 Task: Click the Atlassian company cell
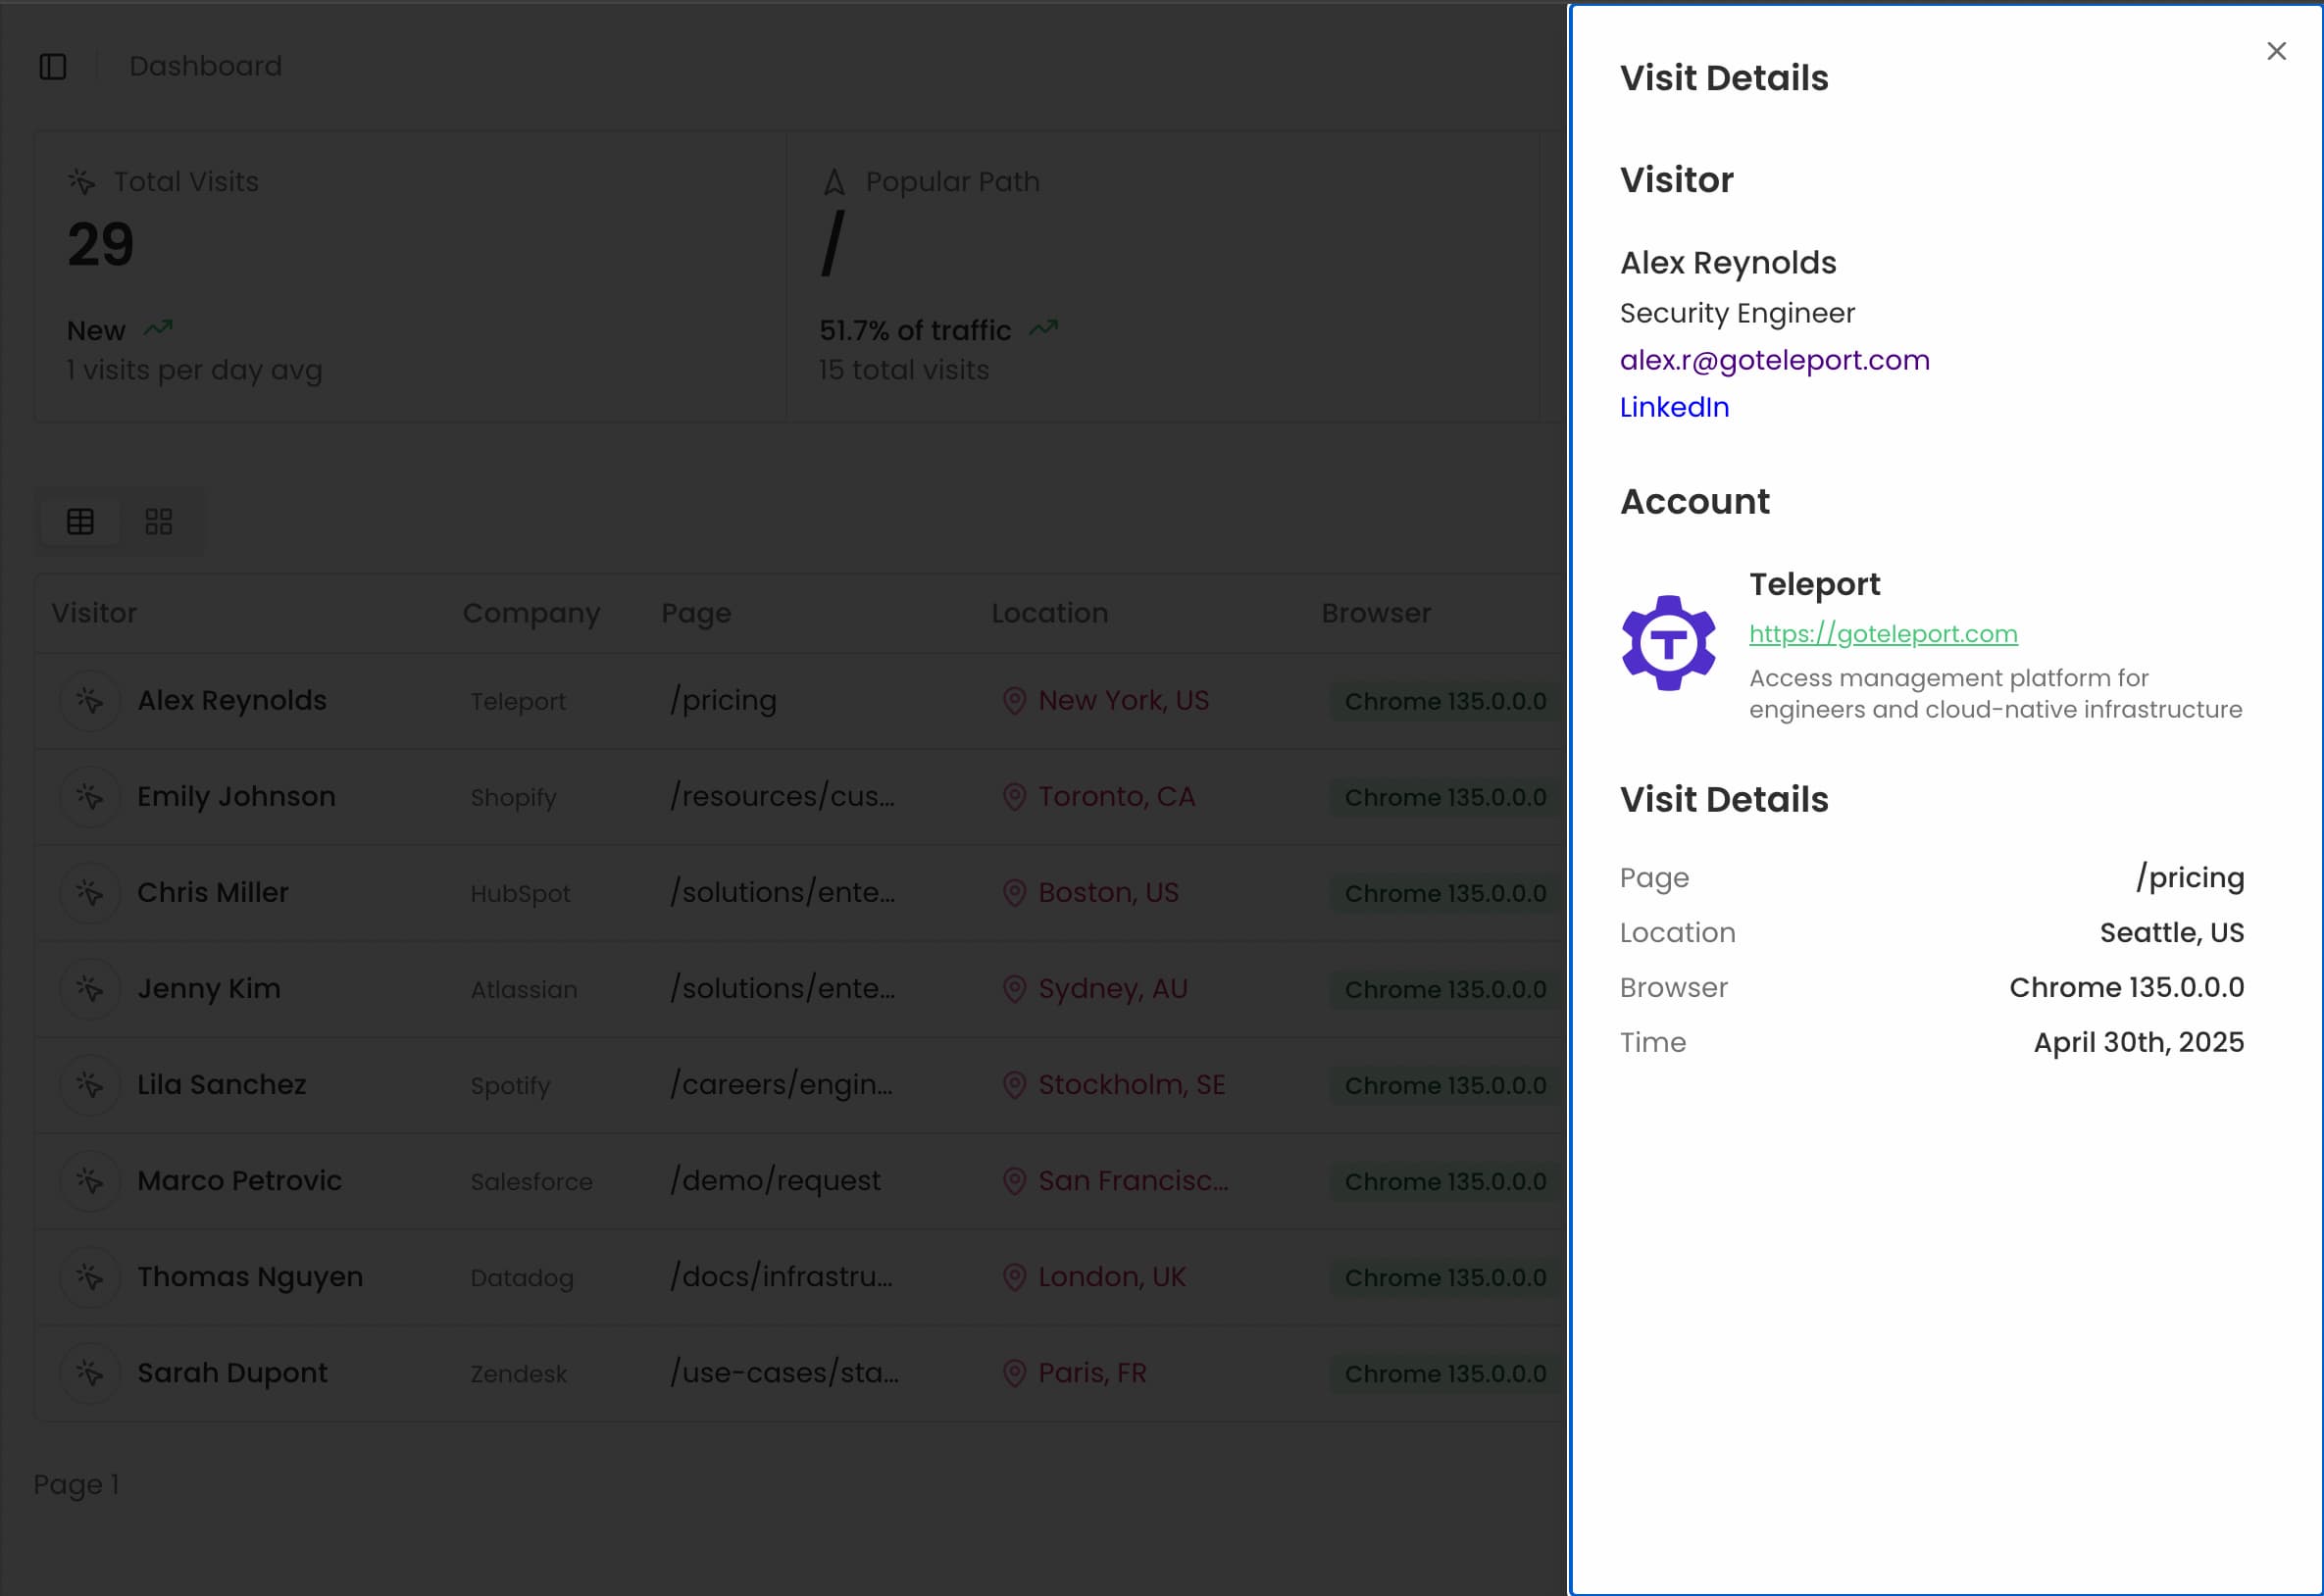(x=524, y=990)
